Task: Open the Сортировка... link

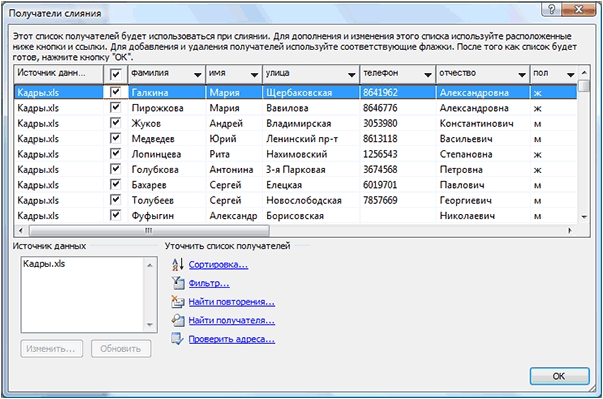Action: pyautogui.click(x=218, y=264)
